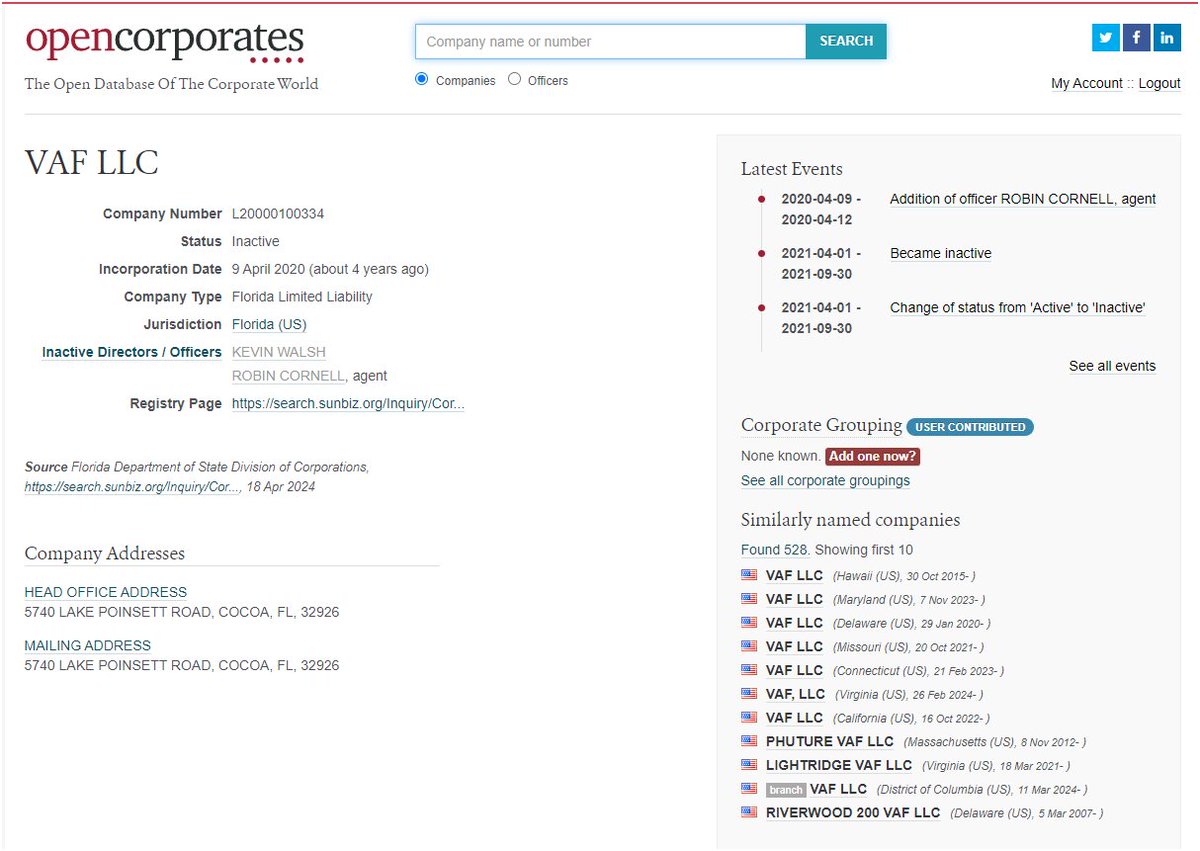The width and height of the screenshot is (1200, 851).
Task: Click the SEARCH button
Action: (x=846, y=41)
